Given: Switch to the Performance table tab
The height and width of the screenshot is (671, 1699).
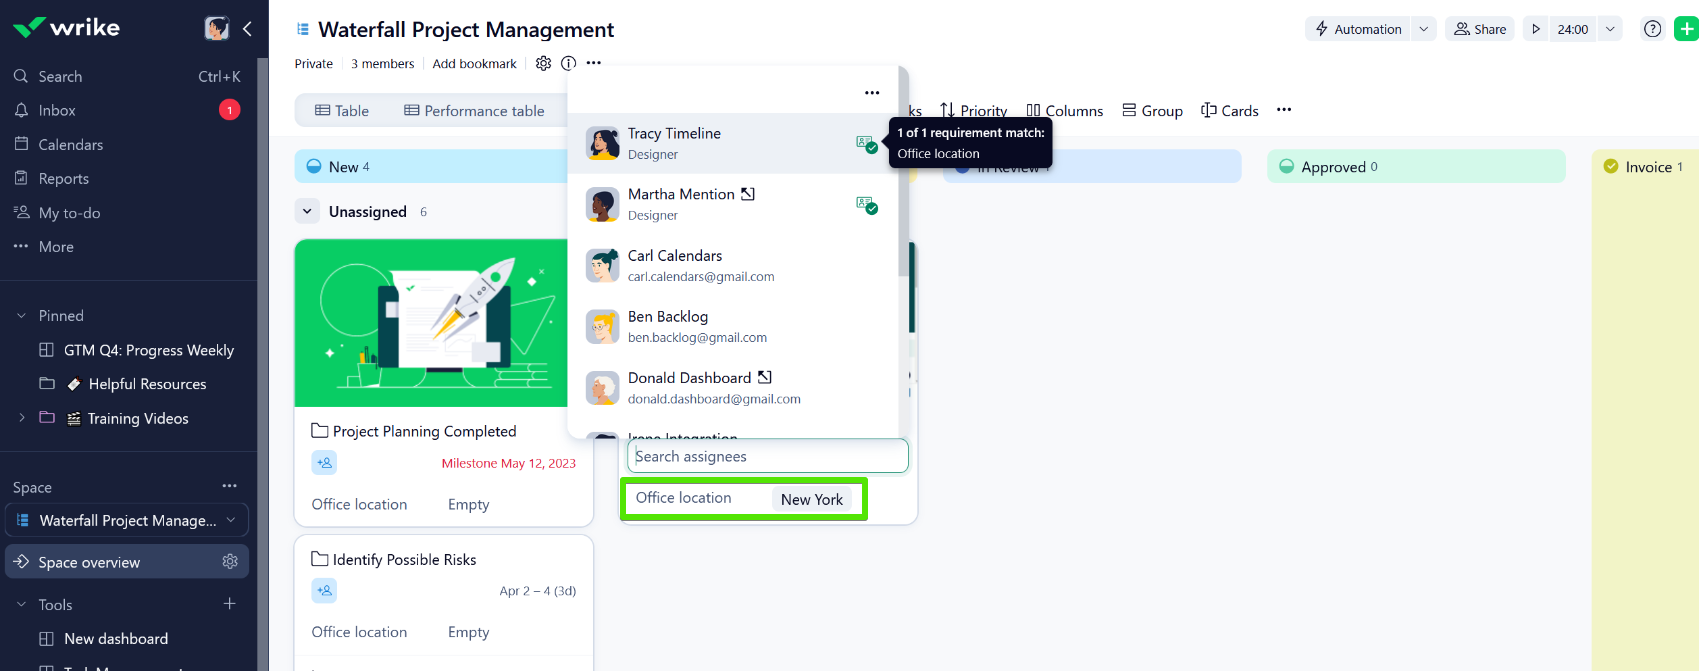Looking at the screenshot, I should (474, 110).
